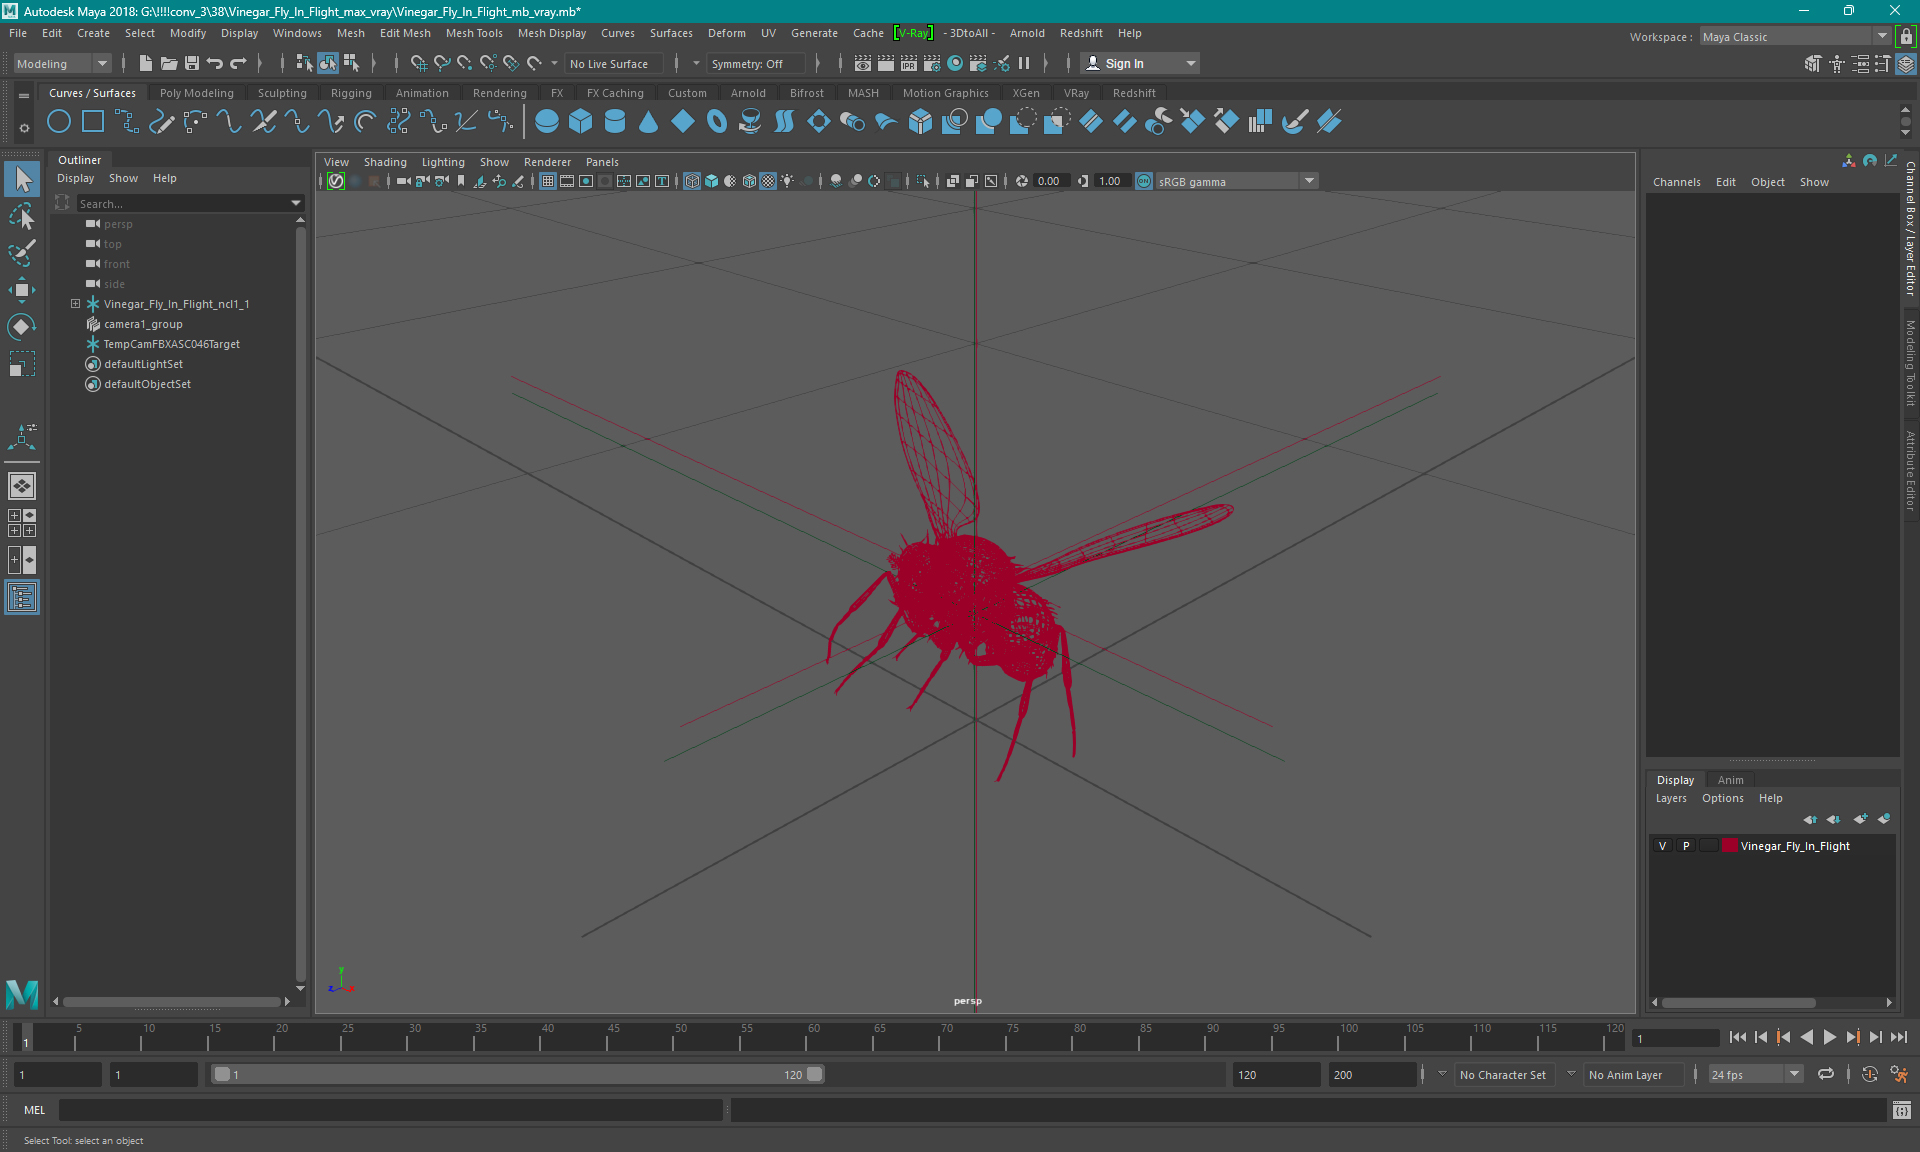Viewport: 1920px width, 1152px height.
Task: Click the Display tab in channels panel
Action: click(x=1675, y=779)
